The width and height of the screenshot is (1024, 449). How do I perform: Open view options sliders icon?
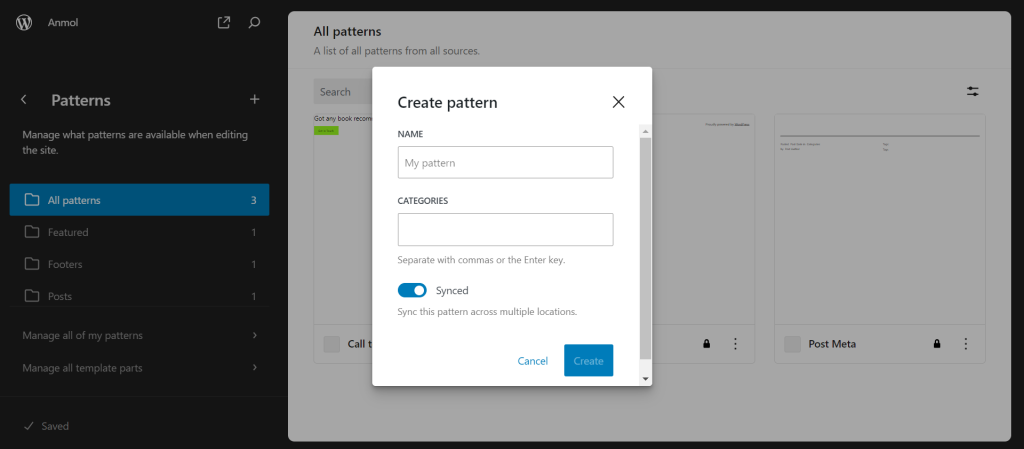click(x=973, y=91)
